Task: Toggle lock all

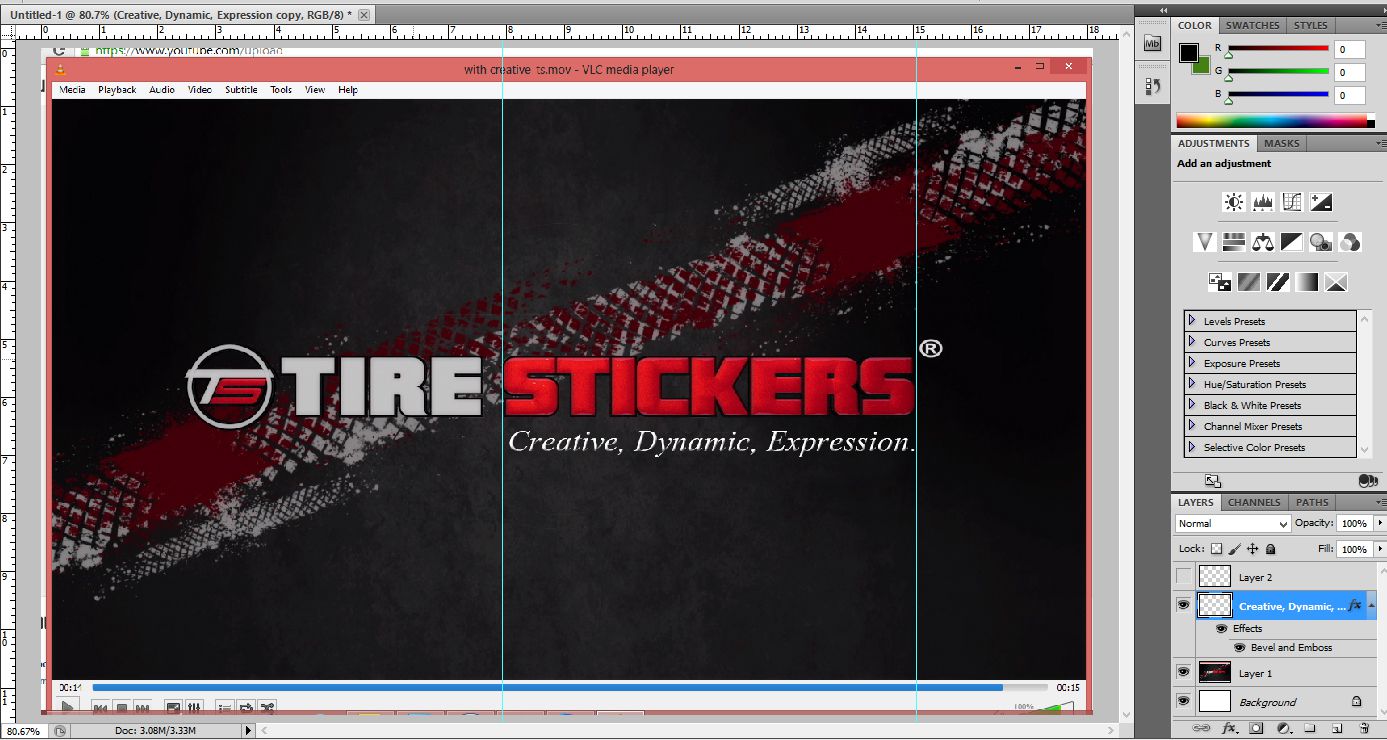Action: pyautogui.click(x=1270, y=549)
